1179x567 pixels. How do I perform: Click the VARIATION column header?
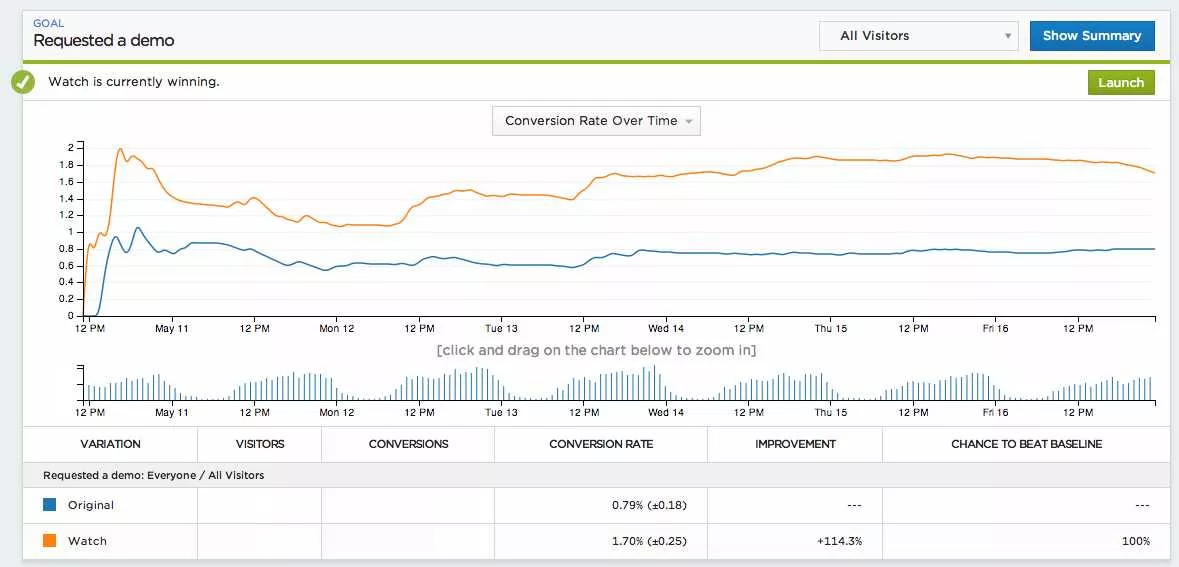click(110, 444)
